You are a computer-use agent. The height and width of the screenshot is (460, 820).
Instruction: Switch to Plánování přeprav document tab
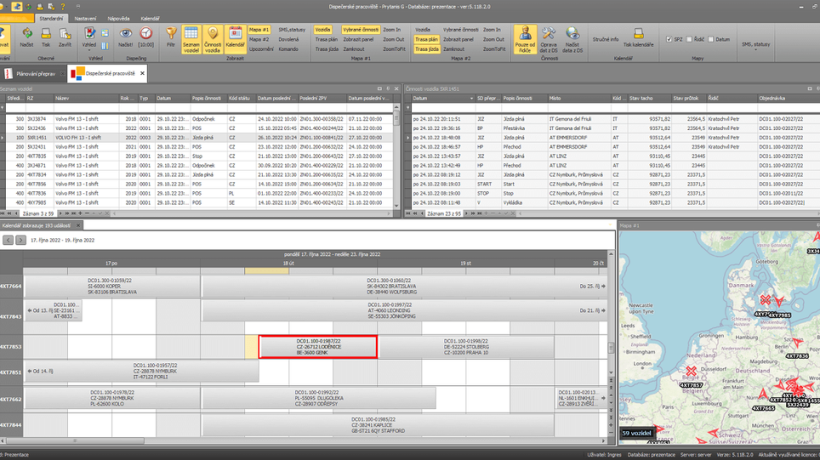pos(32,74)
